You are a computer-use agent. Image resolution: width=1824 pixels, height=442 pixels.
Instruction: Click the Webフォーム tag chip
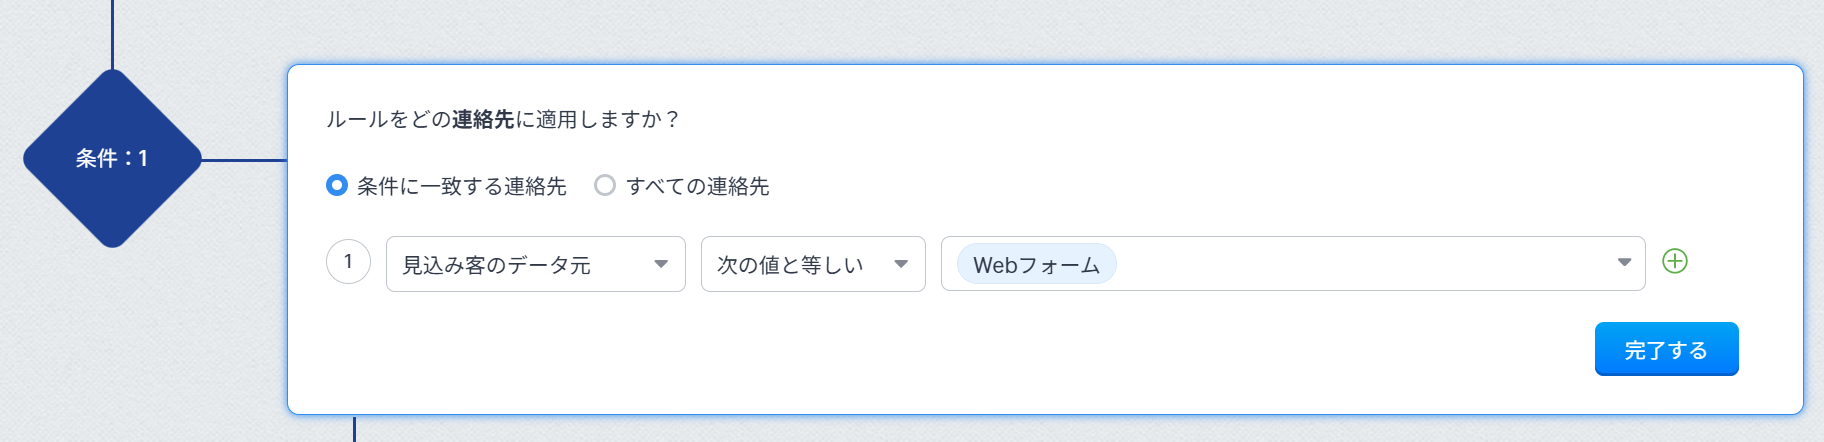[1036, 264]
